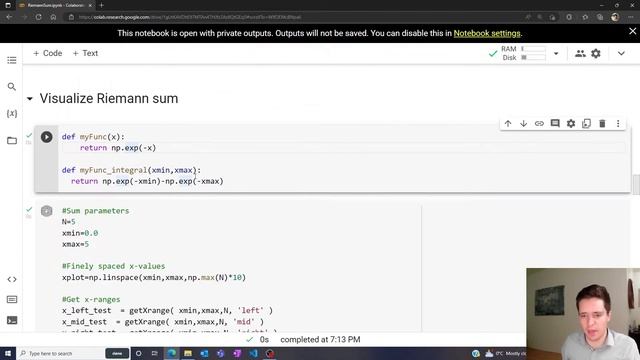Image resolution: width=640 pixels, height=360 pixels.
Task: Mirror cell in tab icon
Action: click(587, 123)
